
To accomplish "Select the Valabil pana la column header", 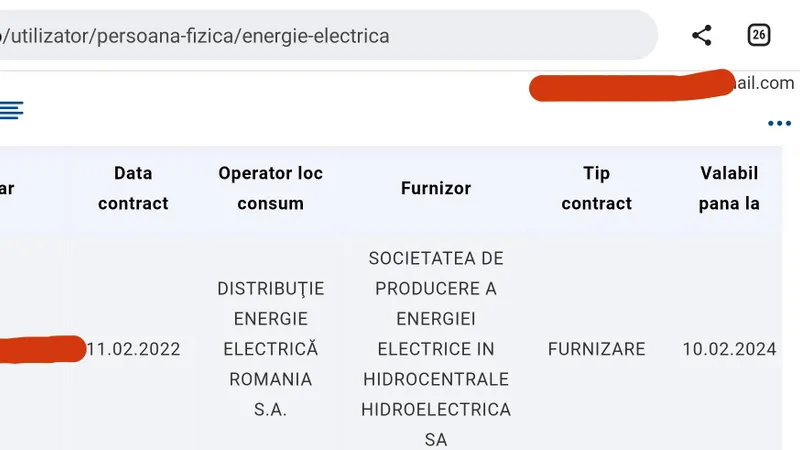I will point(729,188).
